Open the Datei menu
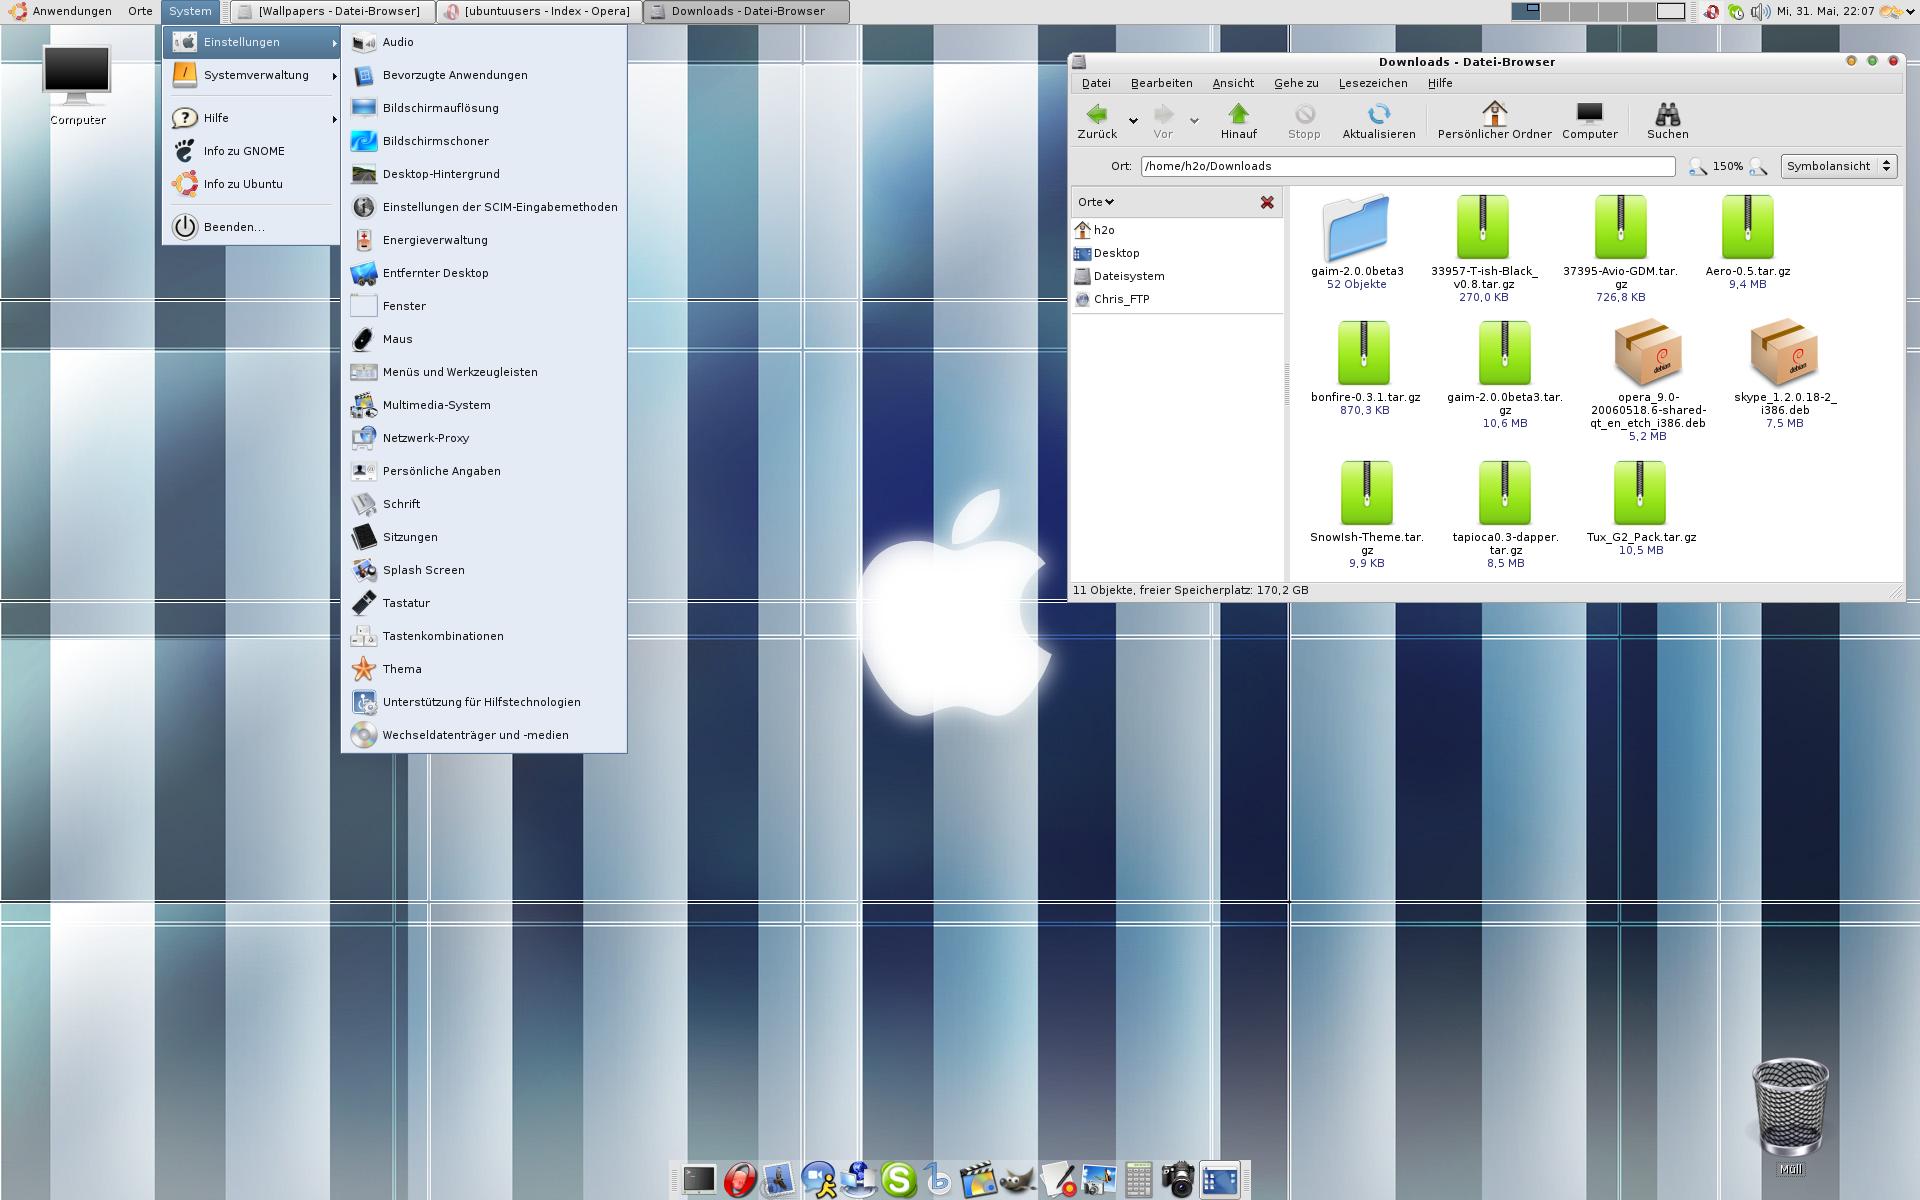Viewport: 1920px width, 1200px height. [1096, 83]
